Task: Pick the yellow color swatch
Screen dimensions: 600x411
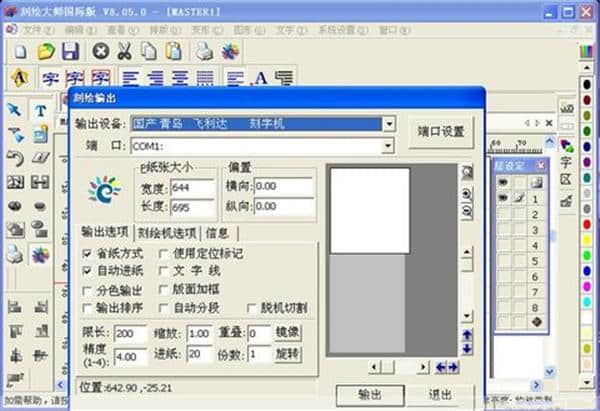Action: pos(587,240)
